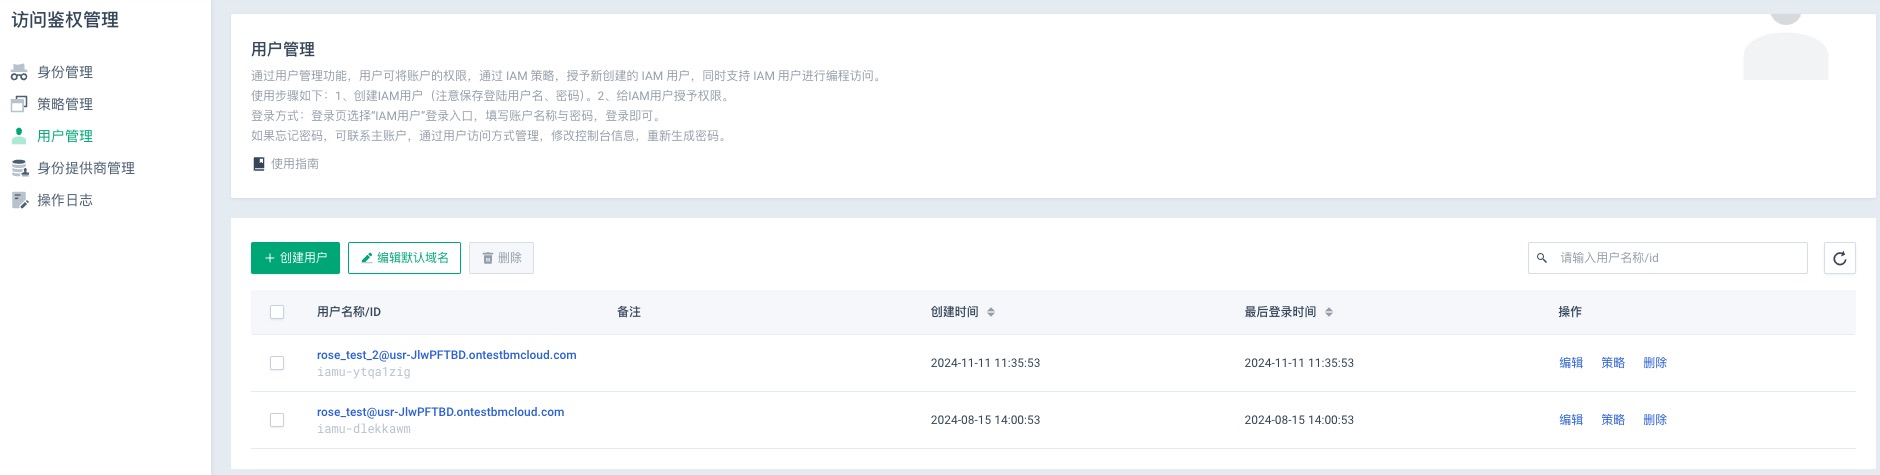Screen dimensions: 1880x475
Task: Open 用户管理 in the sidebar
Action: 65,136
